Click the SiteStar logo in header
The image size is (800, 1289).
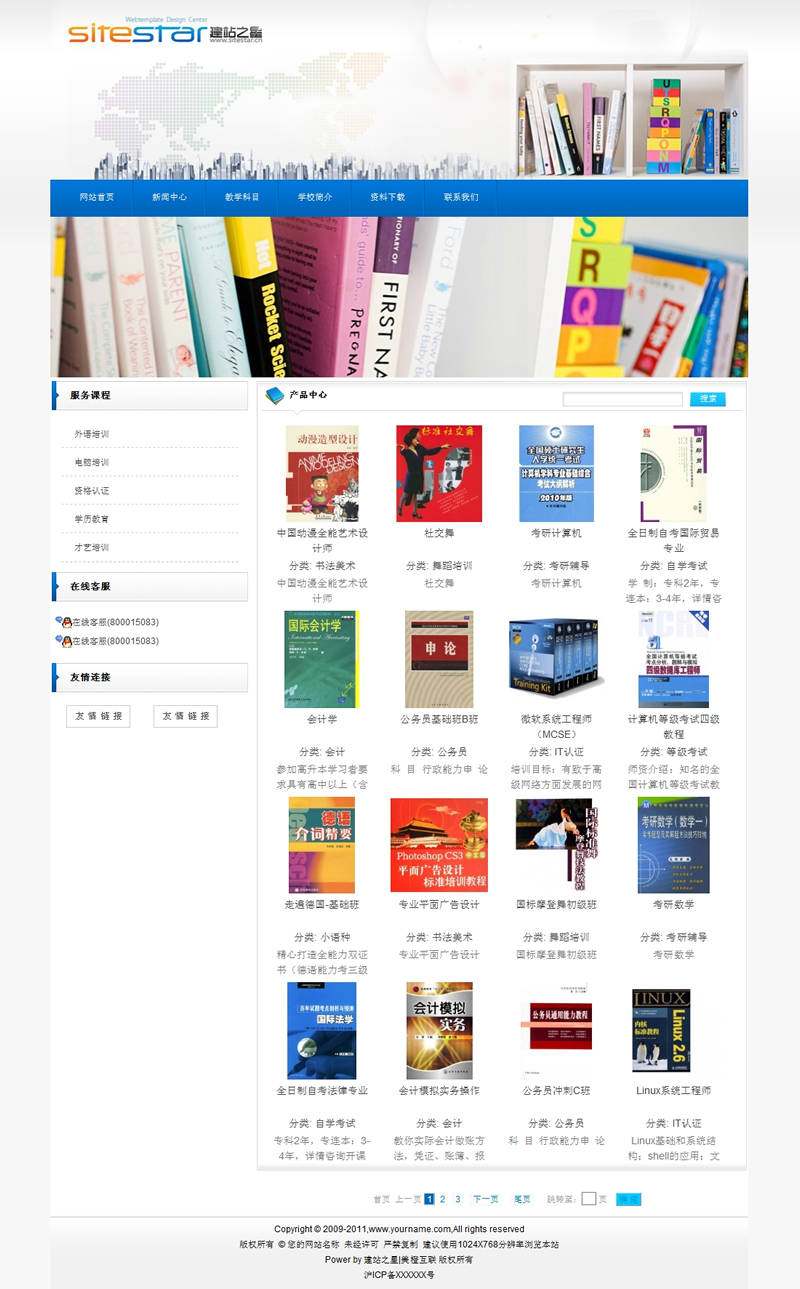(166, 32)
